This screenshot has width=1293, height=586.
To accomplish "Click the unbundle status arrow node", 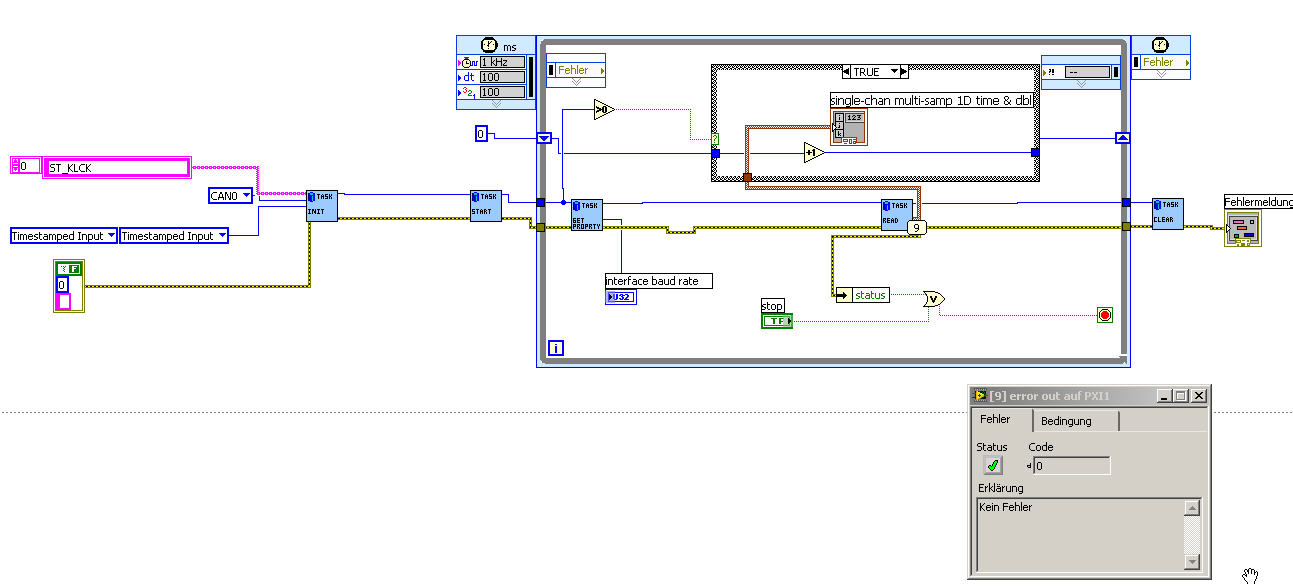I will (843, 295).
